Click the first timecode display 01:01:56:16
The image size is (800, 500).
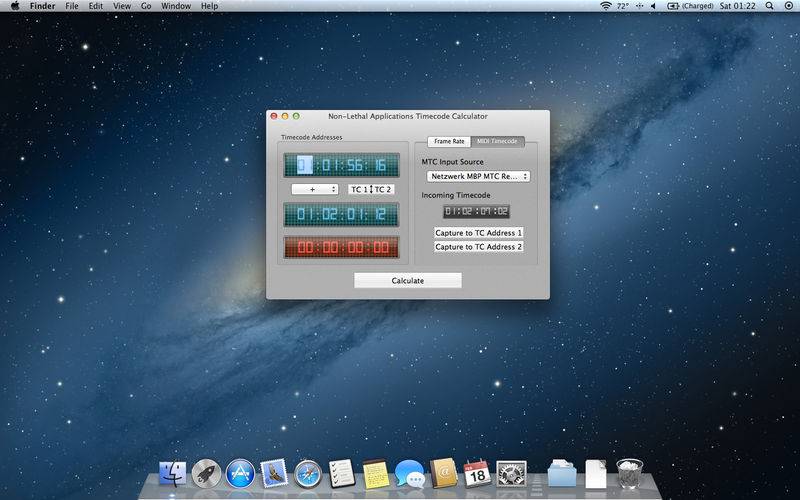[341, 165]
